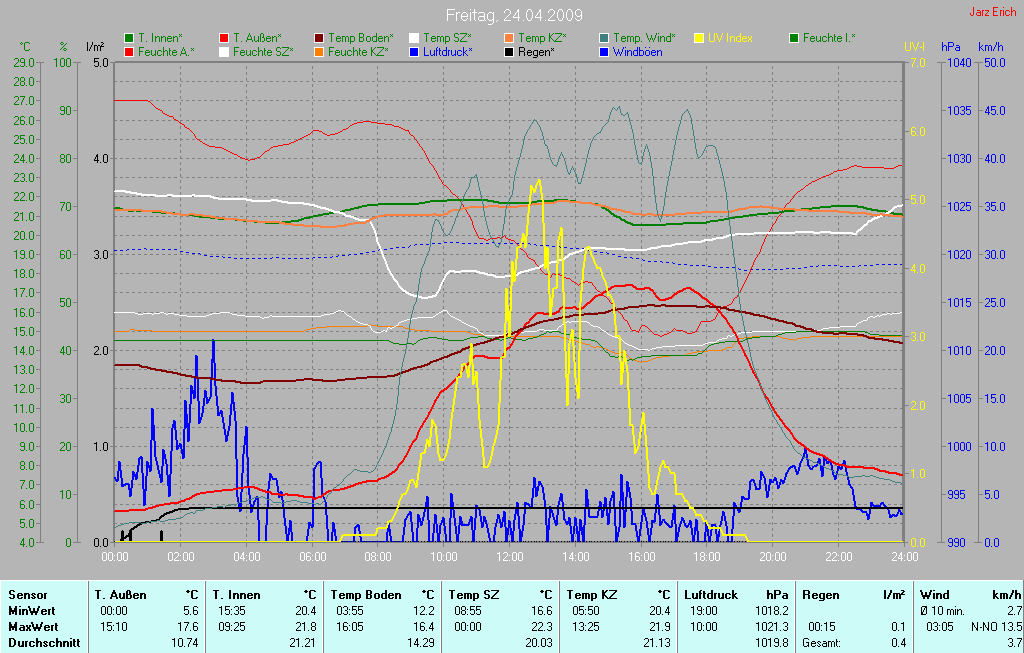Click the black Regen legend swatch
1024x653 pixels.
click(508, 51)
